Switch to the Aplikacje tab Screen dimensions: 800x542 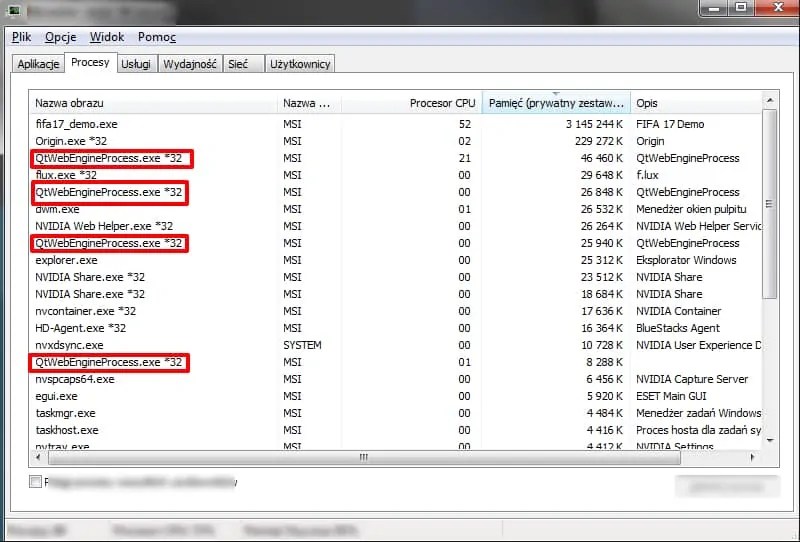tap(38, 64)
